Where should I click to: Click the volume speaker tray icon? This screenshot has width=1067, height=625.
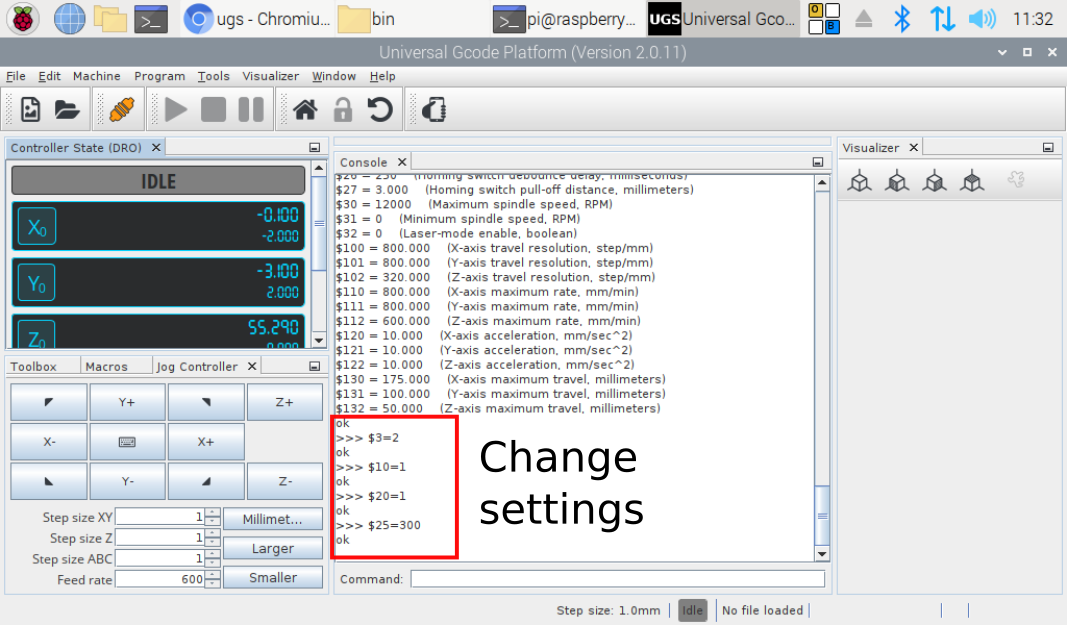tap(982, 19)
